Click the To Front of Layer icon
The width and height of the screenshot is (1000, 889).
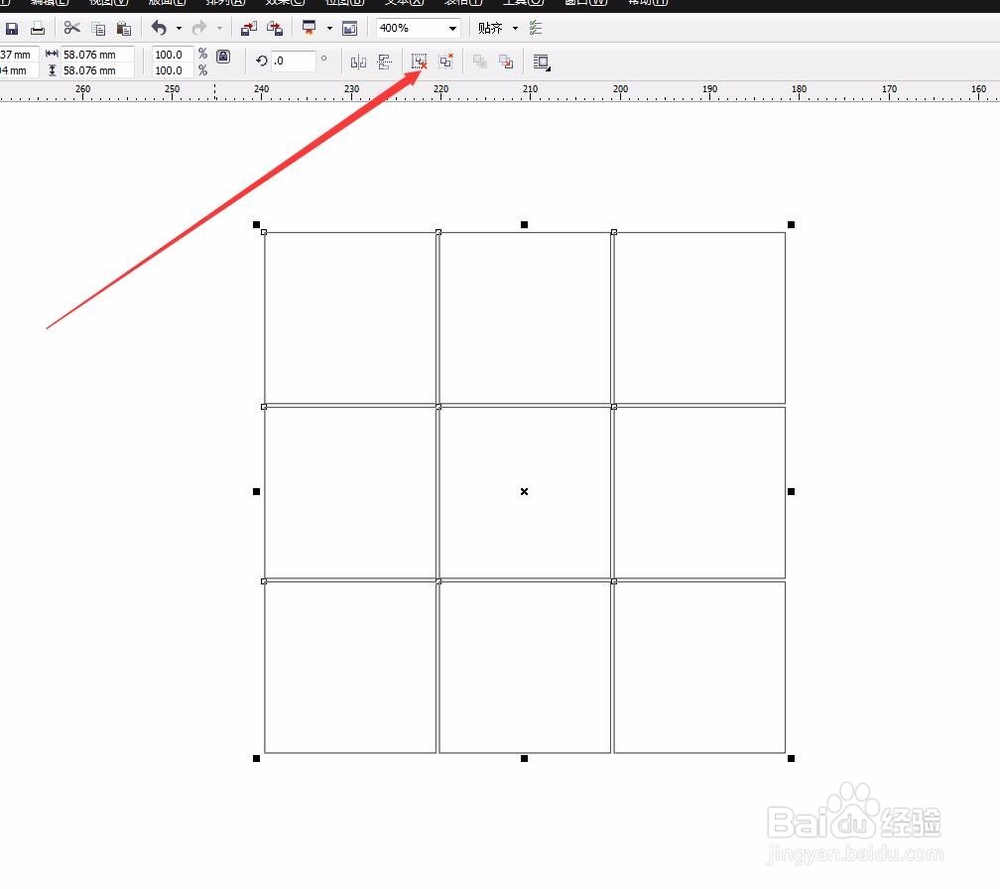(480, 61)
